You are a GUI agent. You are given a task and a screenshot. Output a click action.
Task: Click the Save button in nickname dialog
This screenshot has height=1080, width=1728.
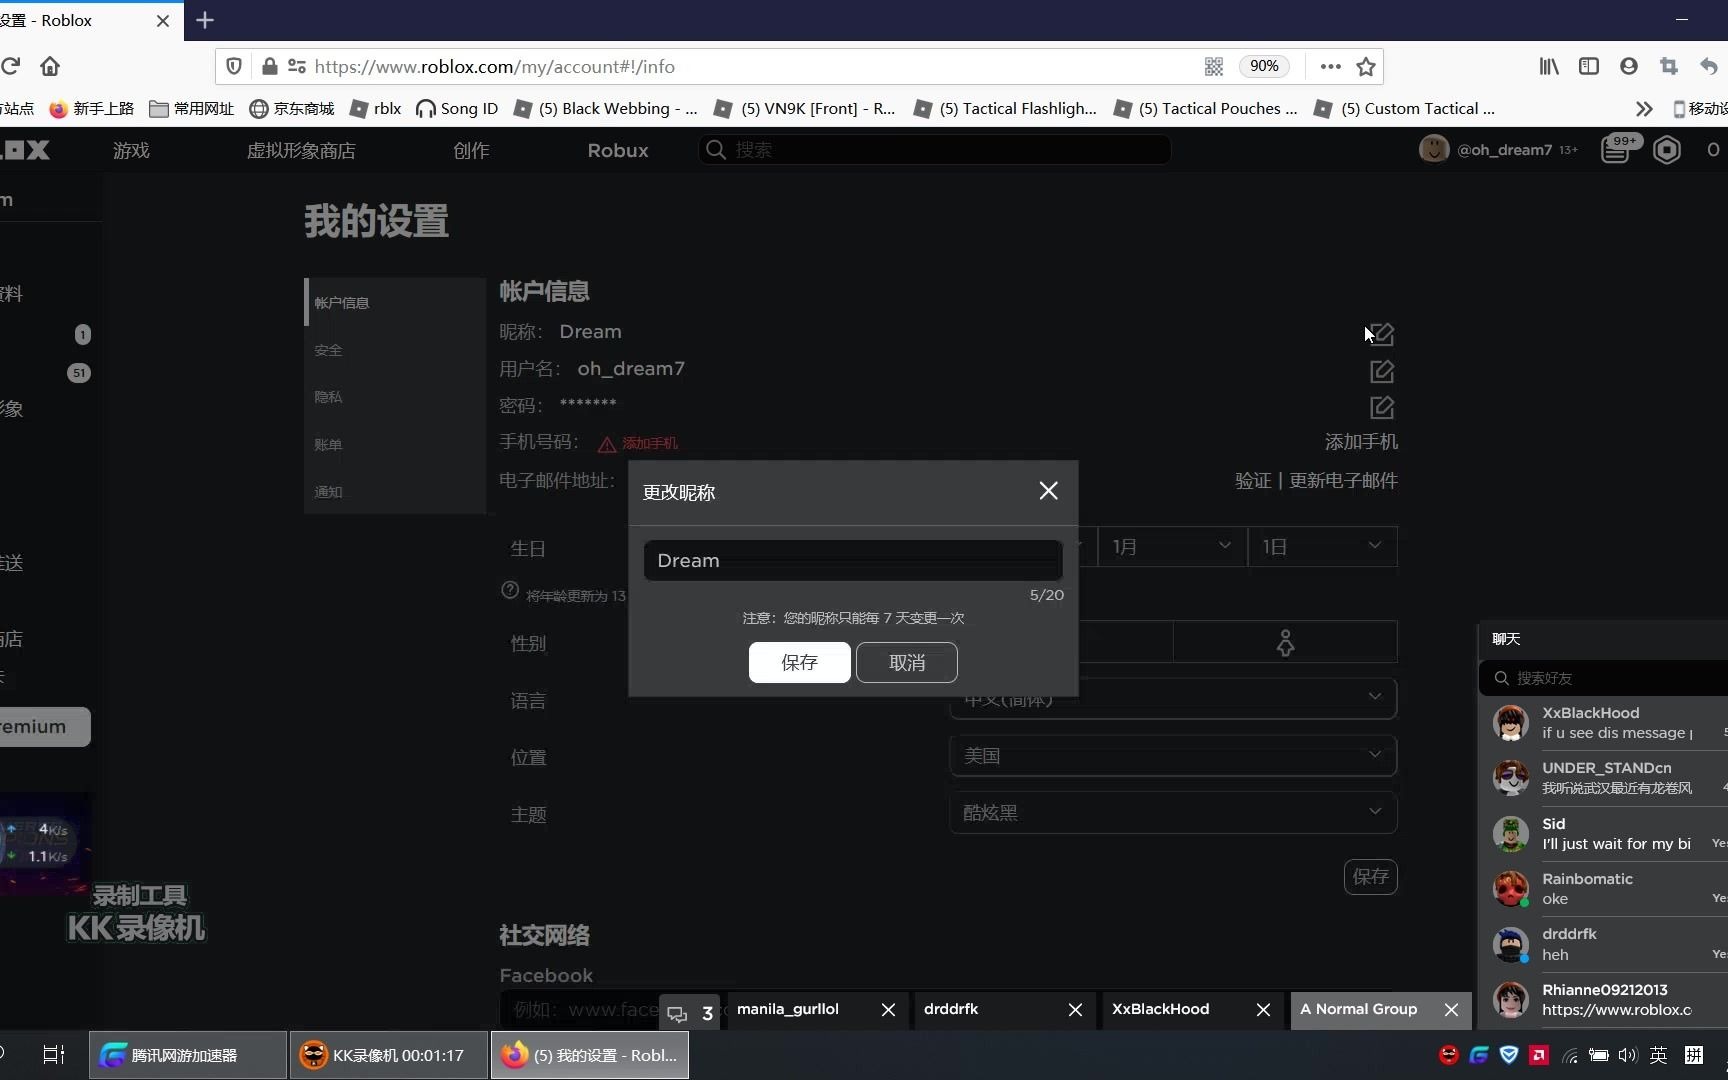coord(799,662)
